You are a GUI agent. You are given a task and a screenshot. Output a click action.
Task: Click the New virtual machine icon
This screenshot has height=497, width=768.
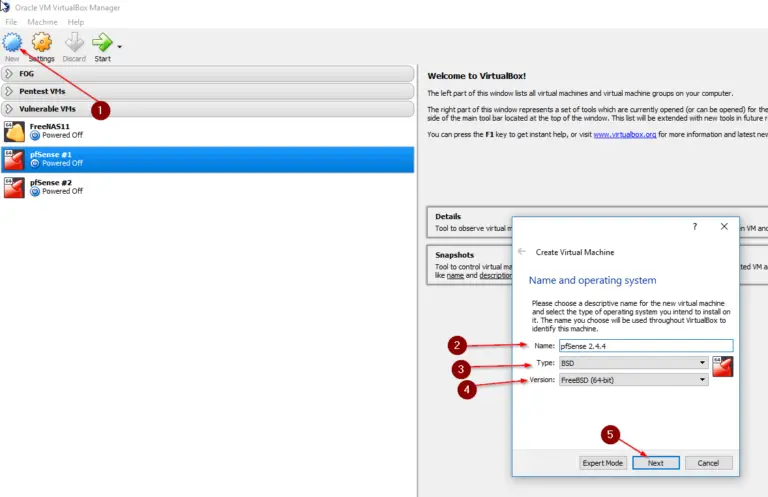pyautogui.click(x=12, y=43)
